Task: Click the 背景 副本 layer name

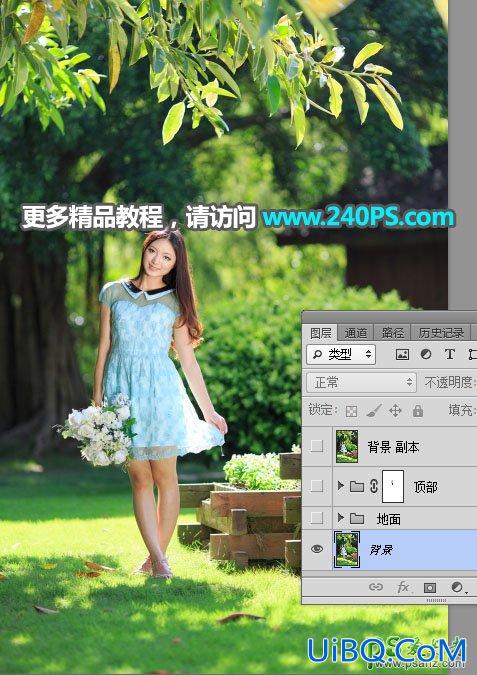Action: pyautogui.click(x=393, y=447)
